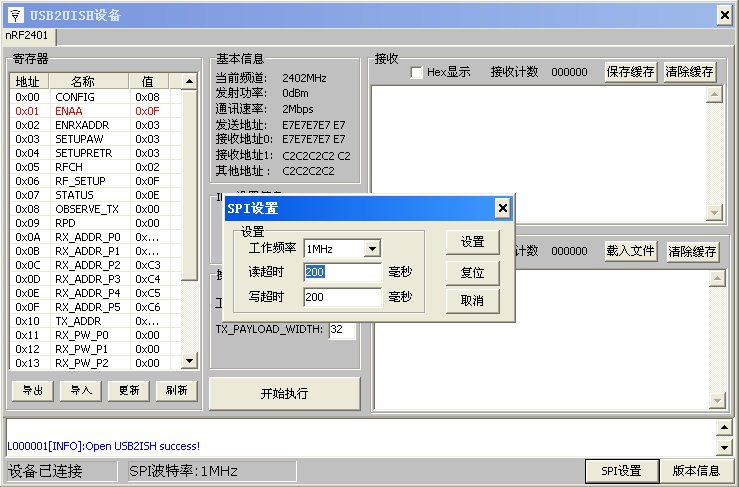Viewport: 739px width, 487px height.
Task: Select the RFCH register row
Action: coord(95,167)
